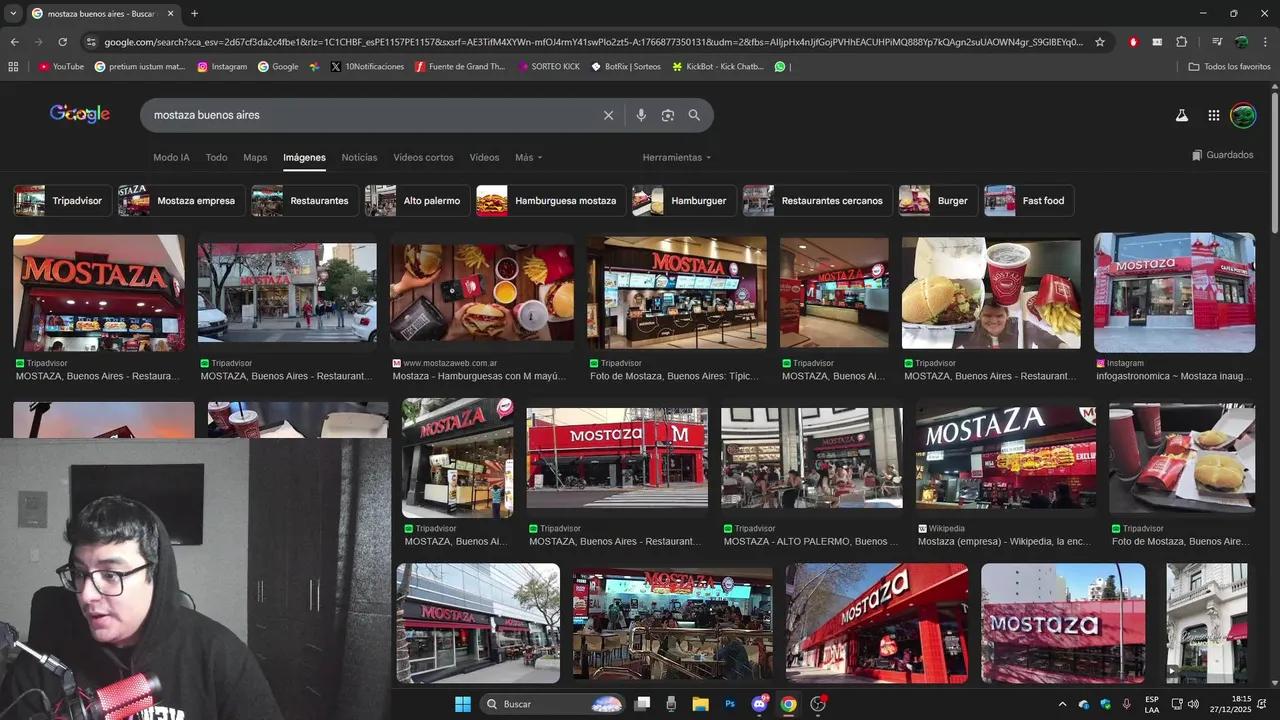Open Google Lens image search icon
The image size is (1280, 720).
(x=668, y=115)
